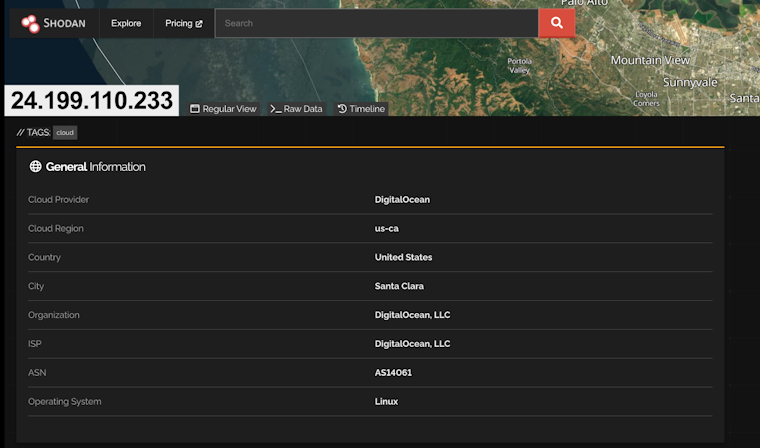Screen dimensions: 760x448
Task: Click Mountain View on the map
Action: pyautogui.click(x=650, y=60)
